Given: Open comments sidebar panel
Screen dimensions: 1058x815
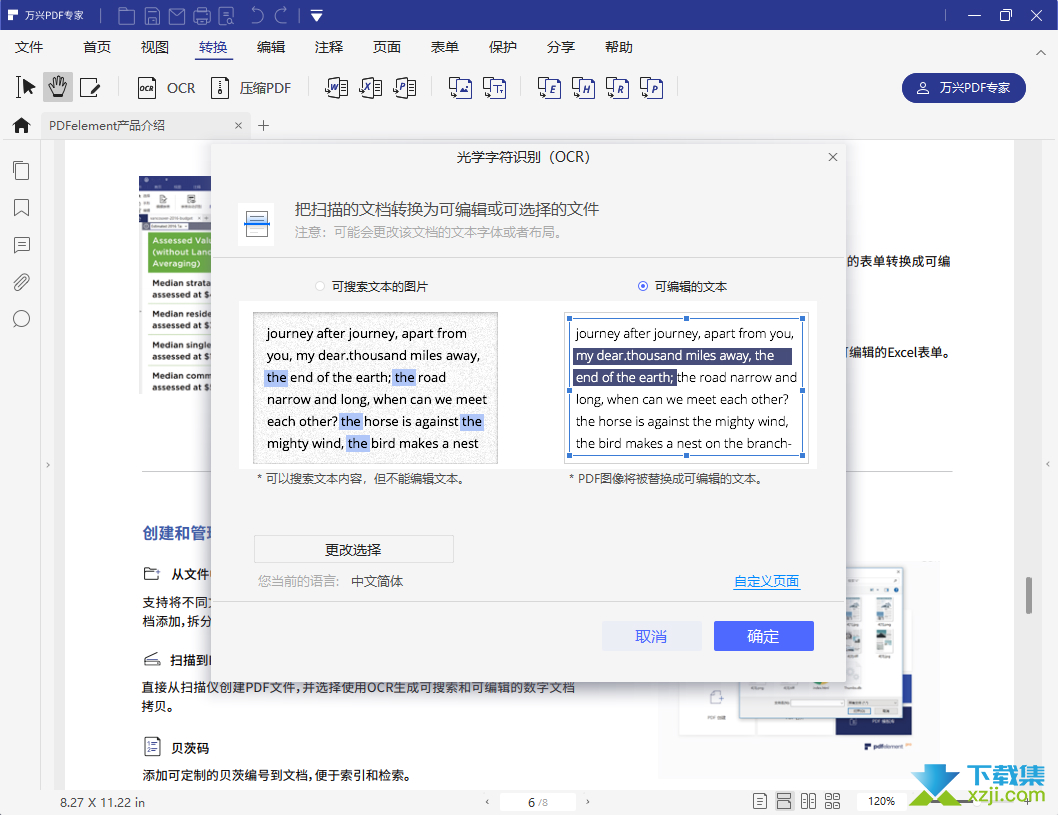Looking at the screenshot, I should 22,245.
